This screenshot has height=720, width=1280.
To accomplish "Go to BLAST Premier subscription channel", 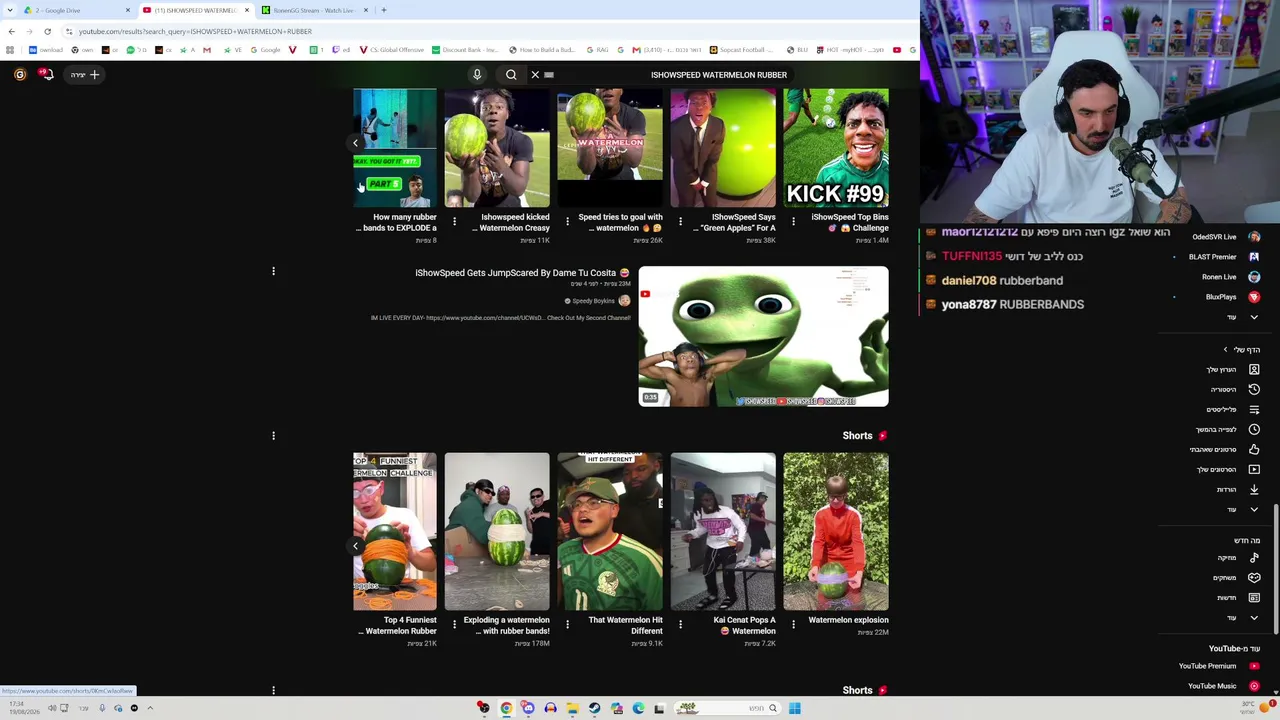I will coord(1222,257).
